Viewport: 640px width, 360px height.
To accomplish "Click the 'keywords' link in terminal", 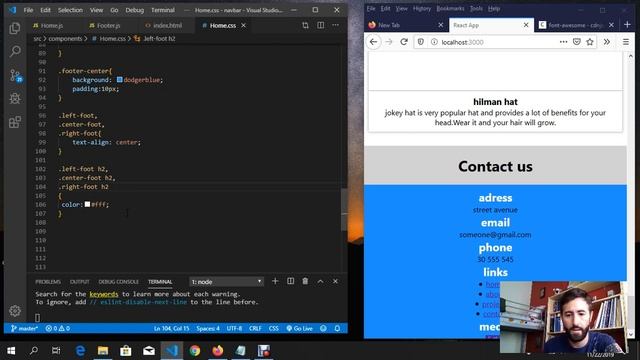I will tap(104, 294).
